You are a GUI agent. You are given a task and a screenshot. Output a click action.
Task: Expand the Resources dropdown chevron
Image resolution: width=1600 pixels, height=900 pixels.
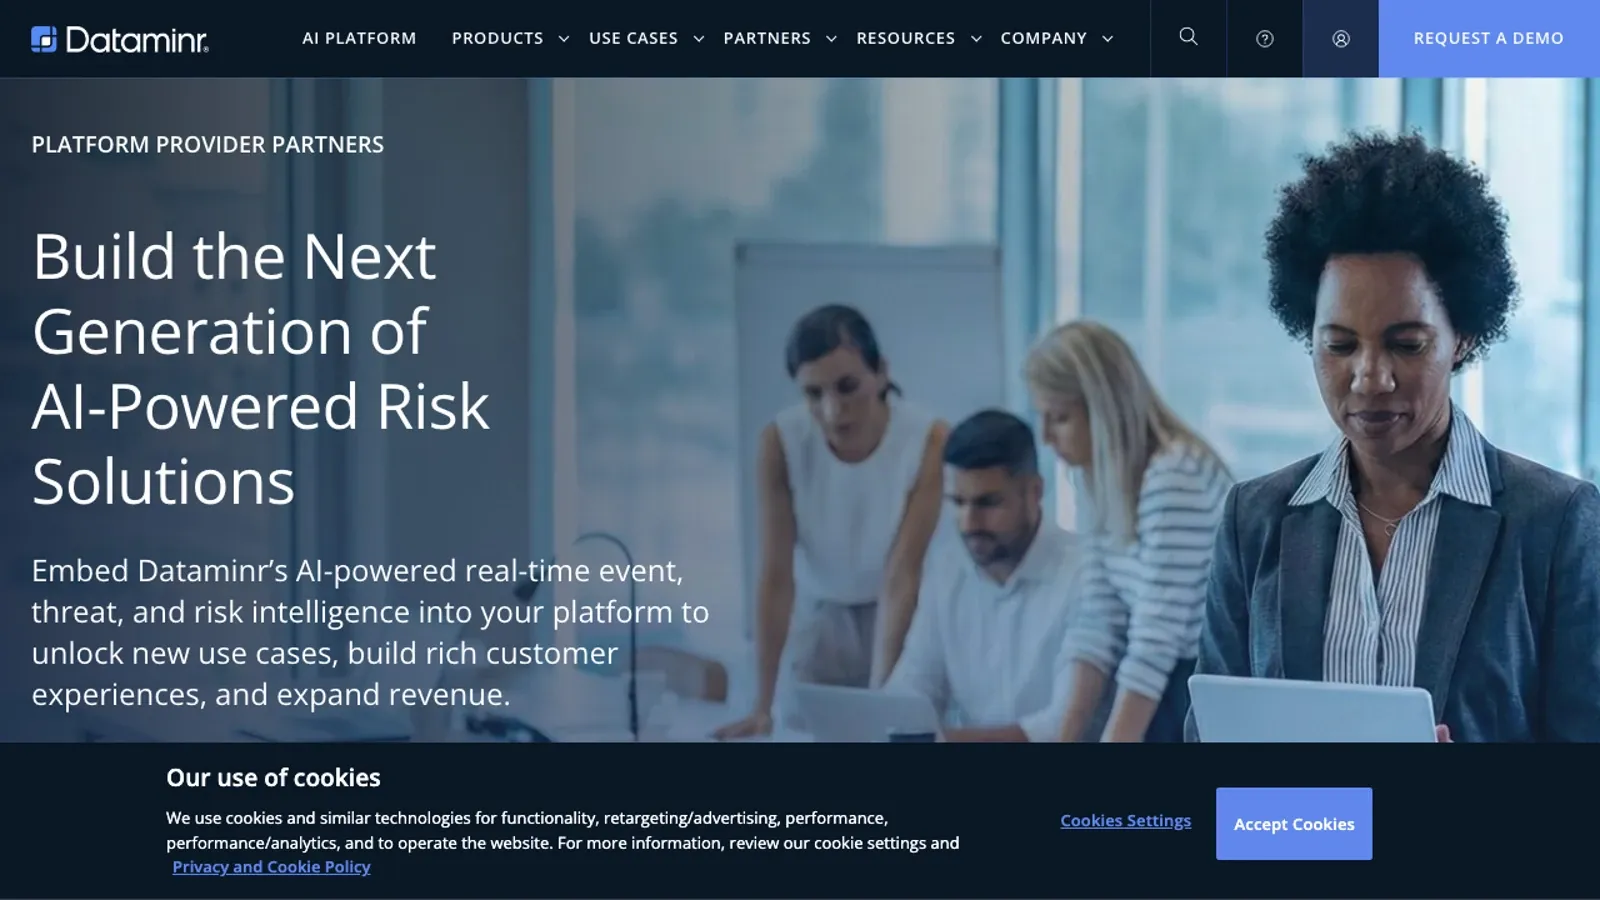[x=976, y=39]
